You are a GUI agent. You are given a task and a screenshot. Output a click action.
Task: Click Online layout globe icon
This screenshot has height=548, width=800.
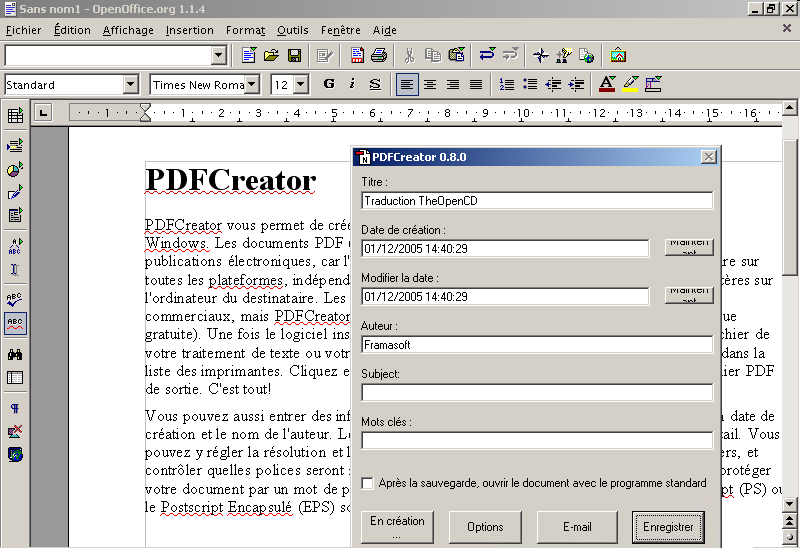[15, 455]
